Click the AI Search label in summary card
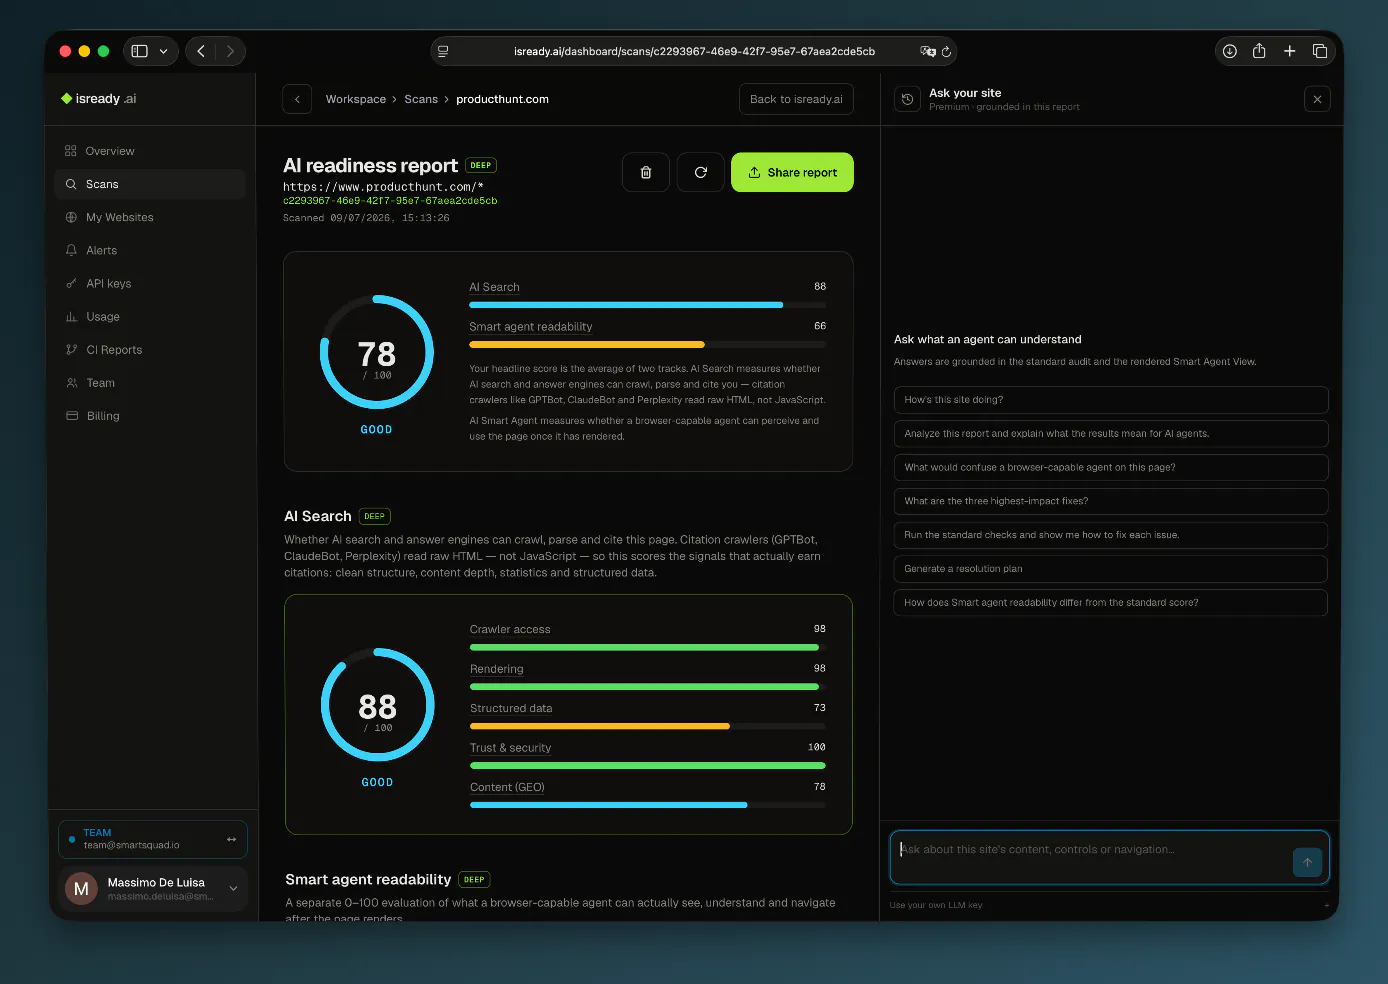Image resolution: width=1388 pixels, height=984 pixels. 494,287
